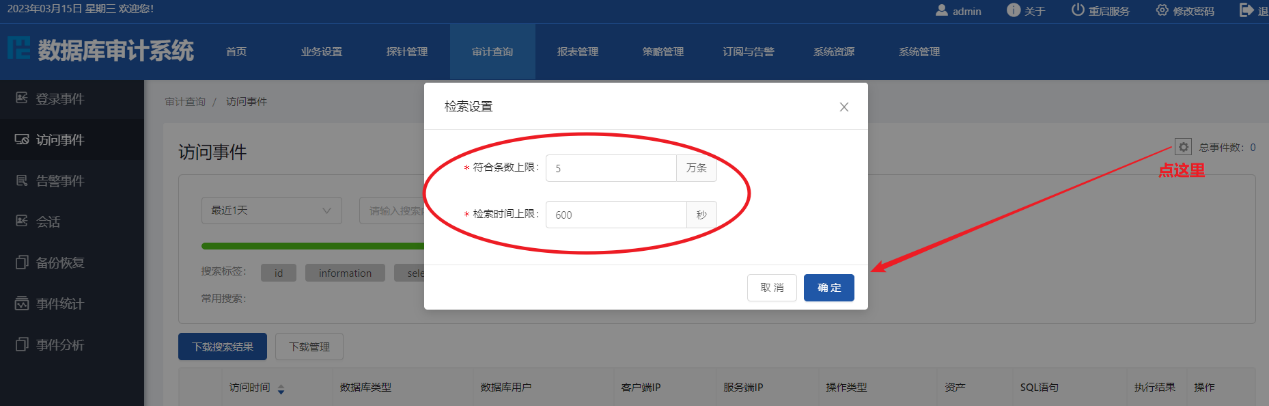Click the 修改密码 gear icon
1269x406 pixels.
pyautogui.click(x=1162, y=11)
